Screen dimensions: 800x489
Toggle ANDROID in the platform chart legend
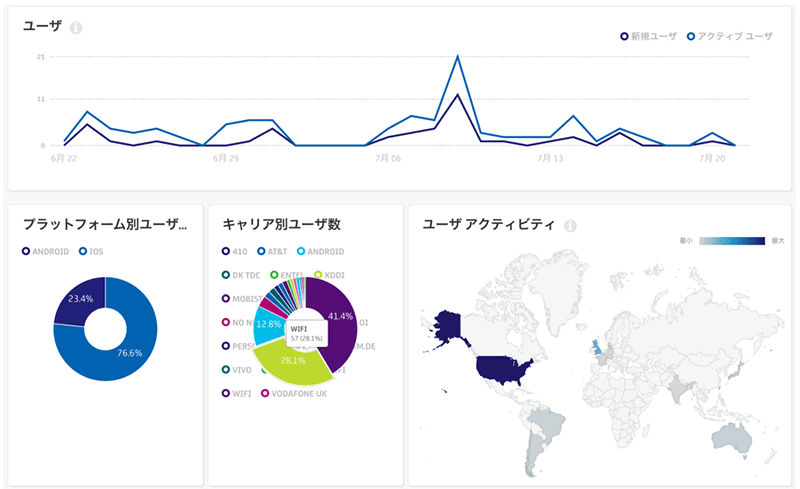point(45,251)
